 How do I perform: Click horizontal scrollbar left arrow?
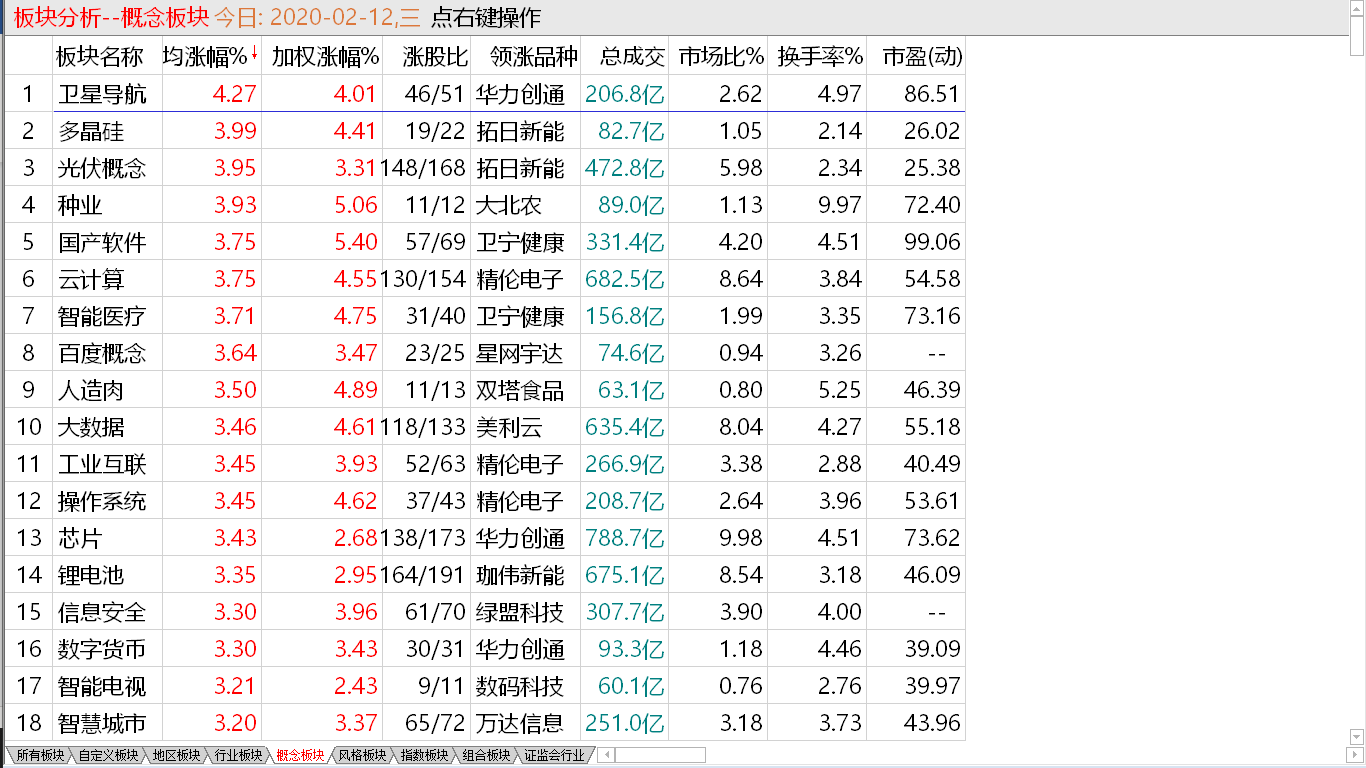click(x=605, y=755)
